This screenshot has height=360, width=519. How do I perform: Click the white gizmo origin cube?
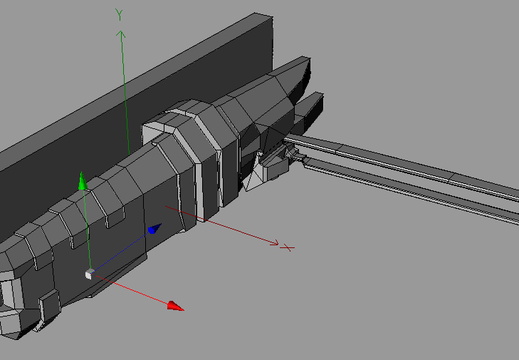[89, 275]
